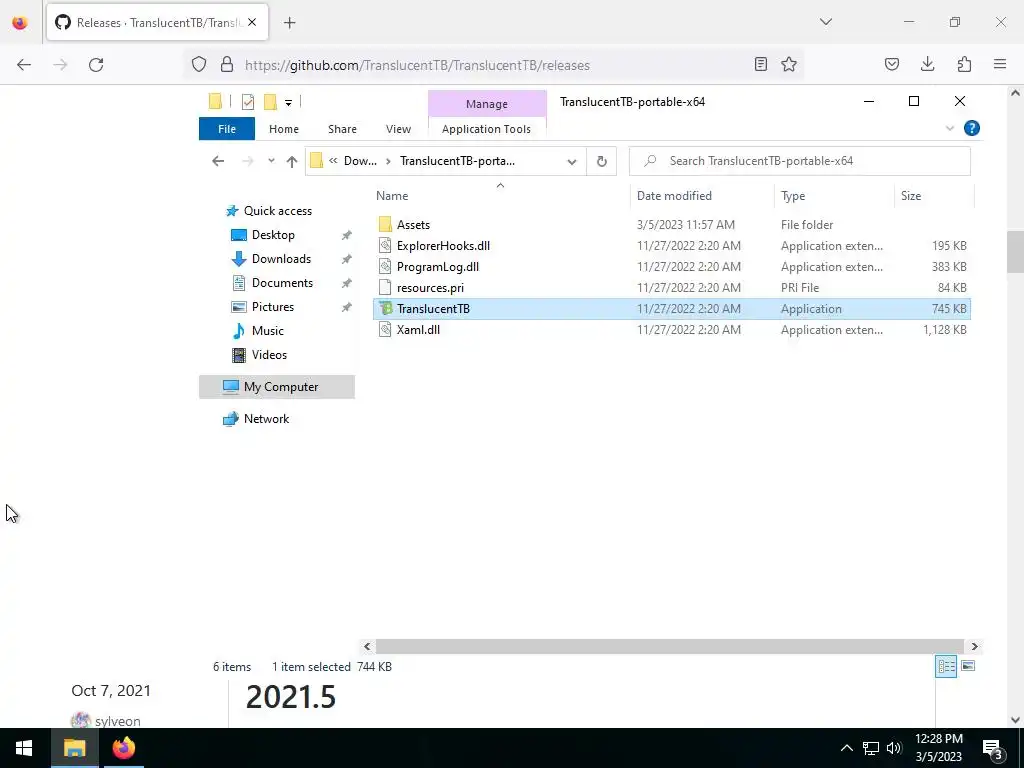Select the TranslucentTB application icon
The height and width of the screenshot is (768, 1024).
tap(385, 308)
